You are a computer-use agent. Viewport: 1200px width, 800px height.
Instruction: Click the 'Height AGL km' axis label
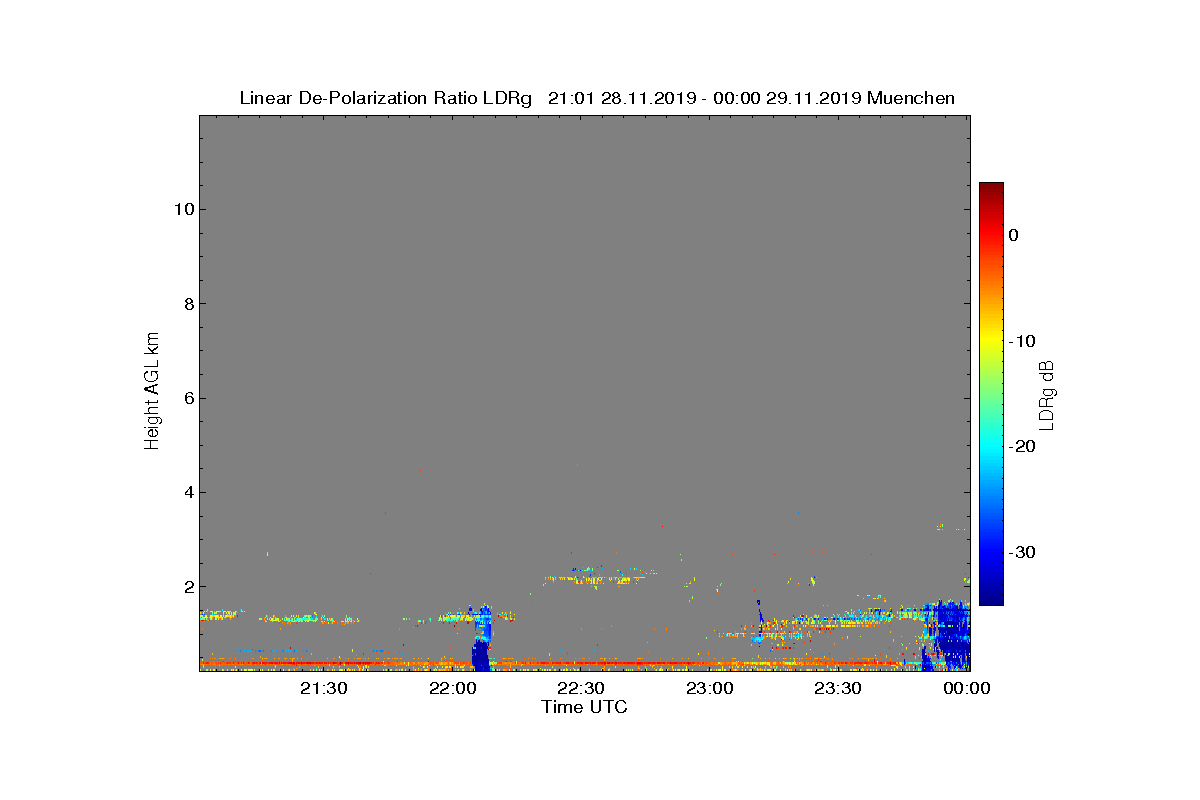[x=152, y=392]
